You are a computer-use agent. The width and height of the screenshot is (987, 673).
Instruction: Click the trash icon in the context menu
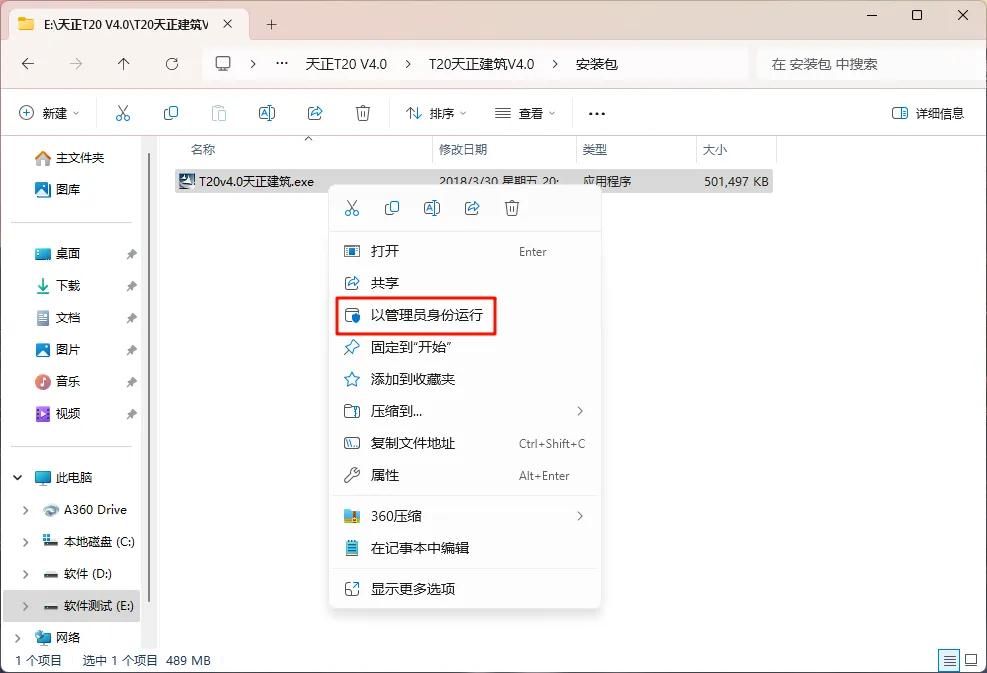tap(512, 208)
